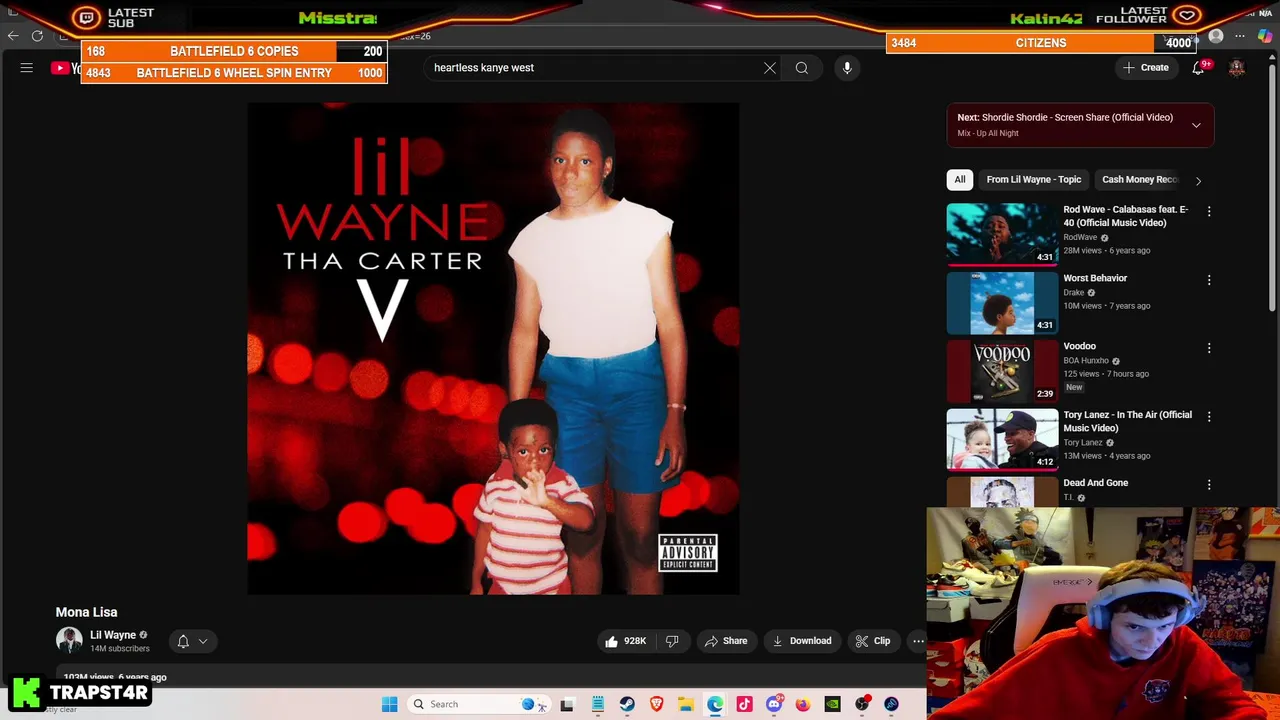Image resolution: width=1280 pixels, height=720 pixels.
Task: Open the Windows Start menu
Action: coord(389,704)
